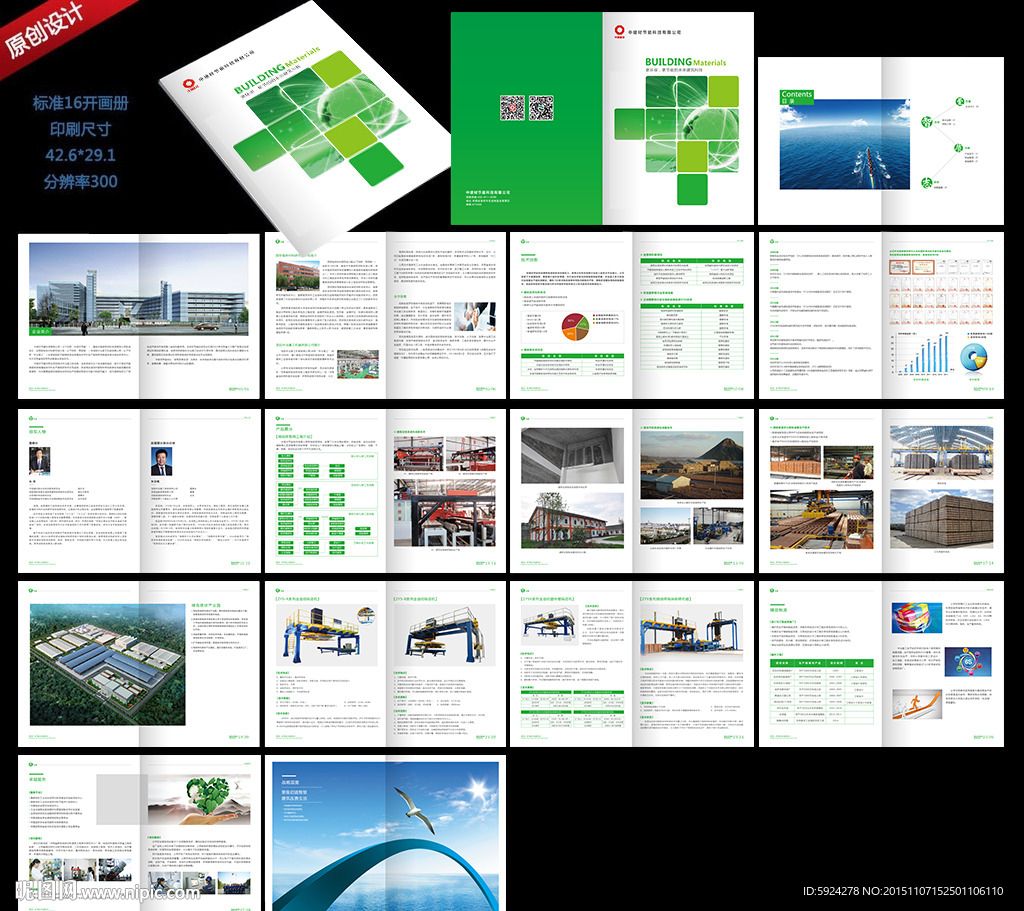The image size is (1024, 911).
Task: Select the left leader portrait photo
Action: 40,460
